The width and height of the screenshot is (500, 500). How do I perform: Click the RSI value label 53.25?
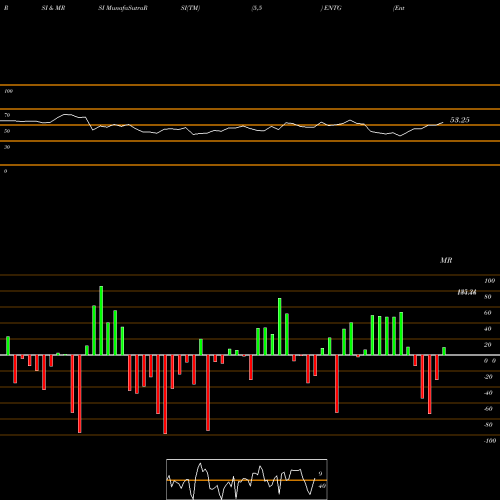tap(459, 120)
